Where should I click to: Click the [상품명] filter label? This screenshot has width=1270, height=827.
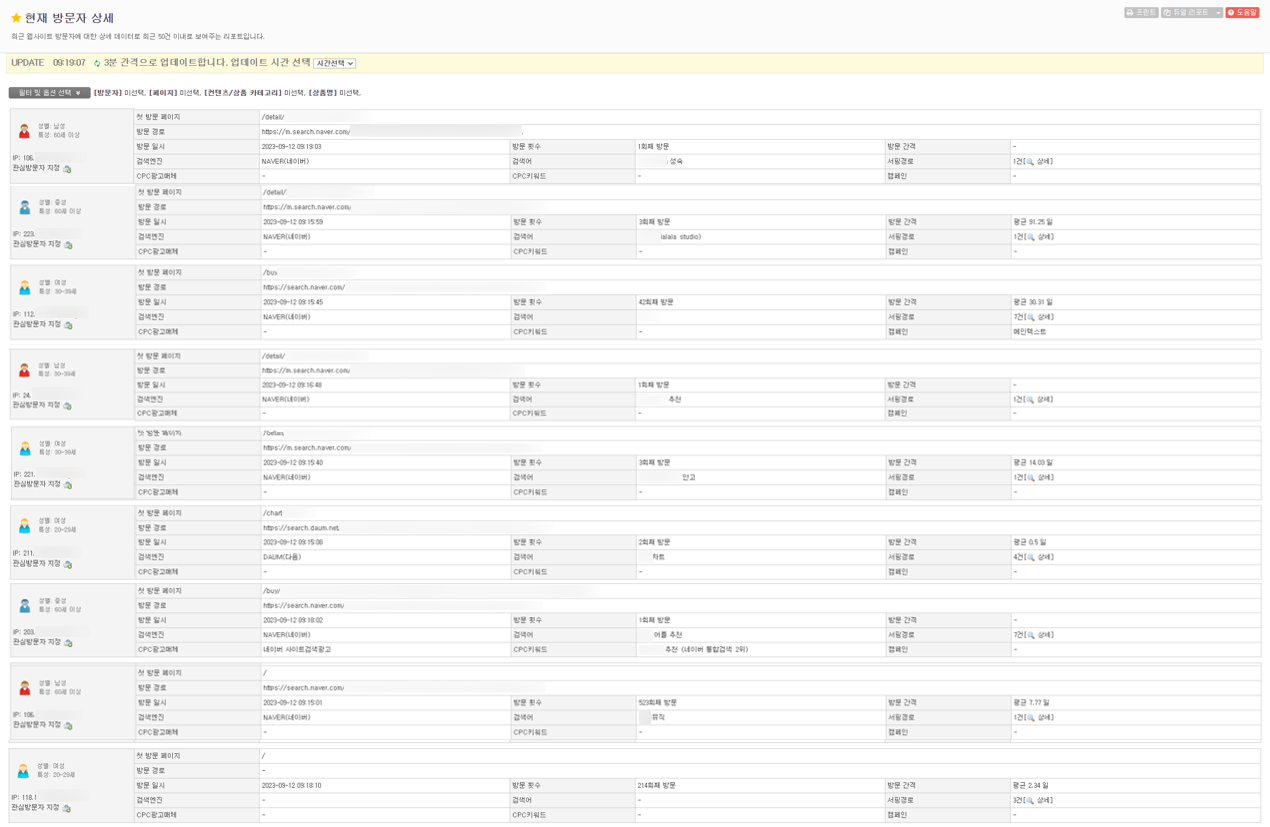point(322,93)
